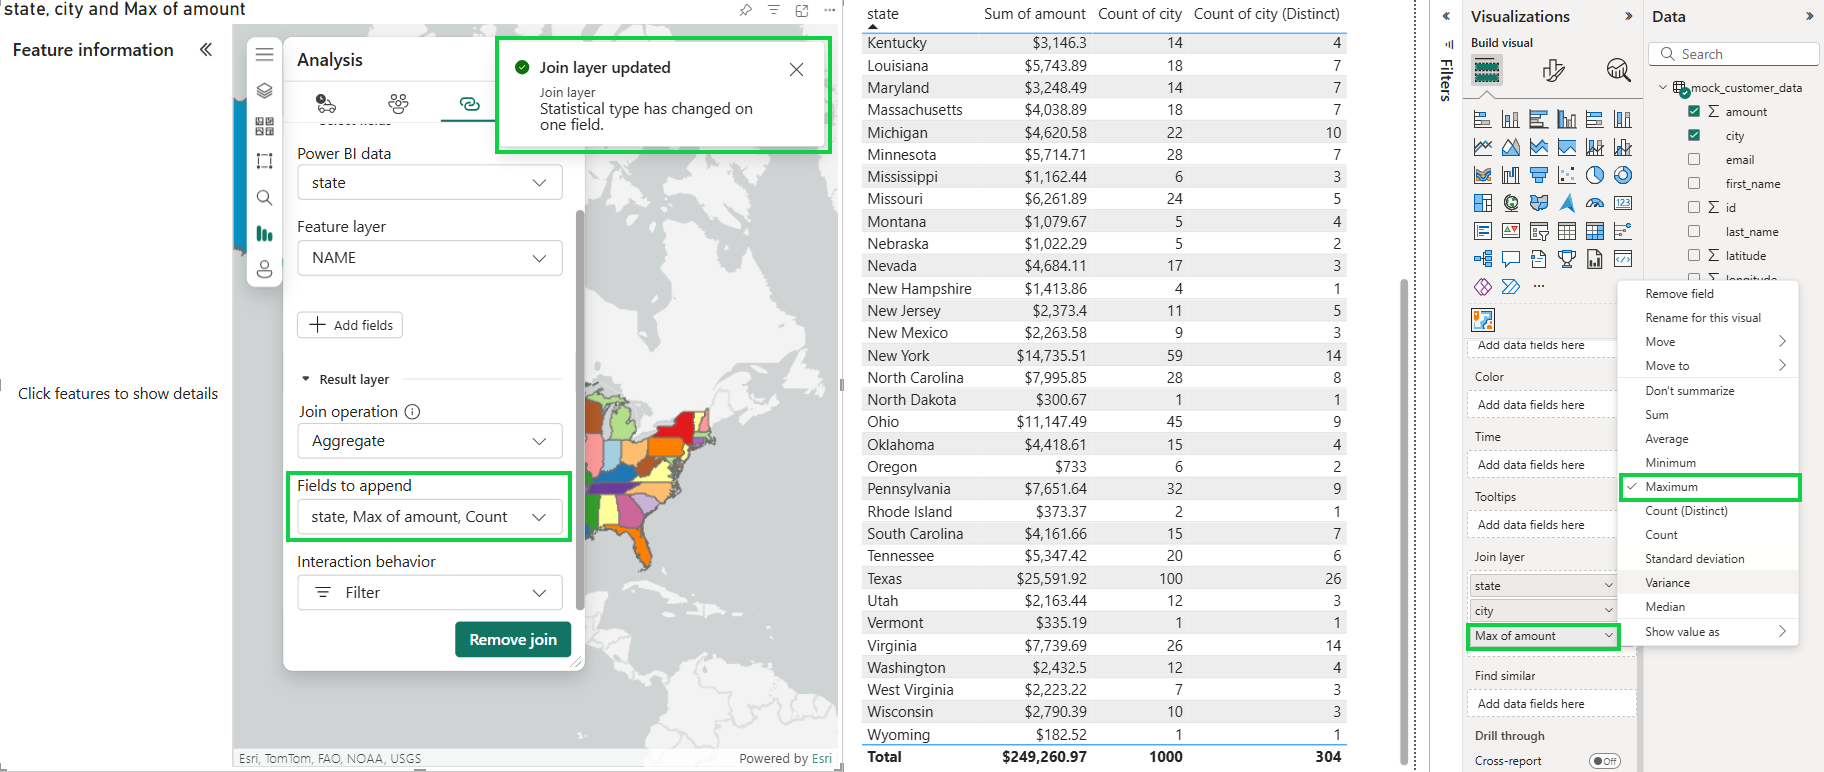Screen dimensions: 1824x772
Task: Select the ArcGIS for Power BI visual icon
Action: [x=1483, y=320]
